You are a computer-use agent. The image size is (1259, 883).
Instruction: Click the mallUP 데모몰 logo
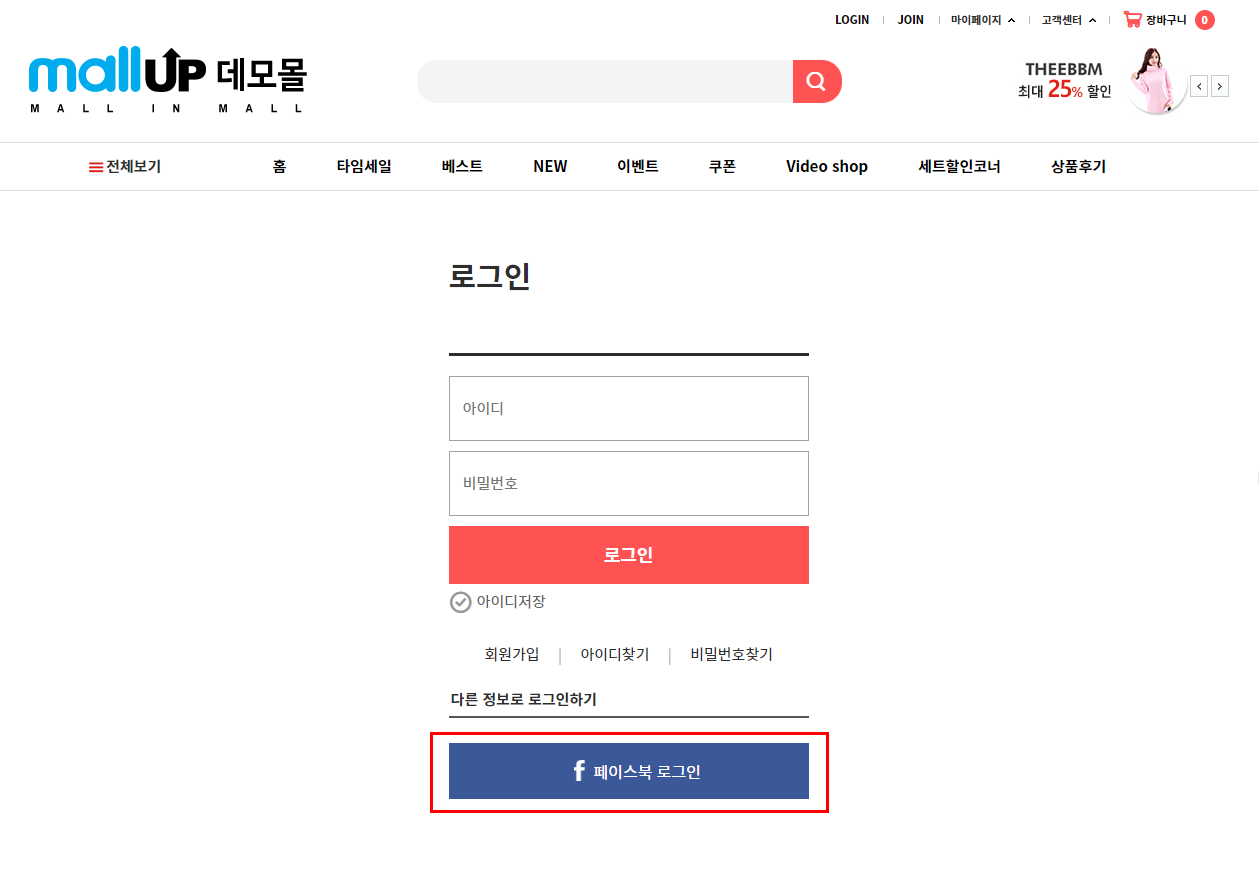click(168, 80)
